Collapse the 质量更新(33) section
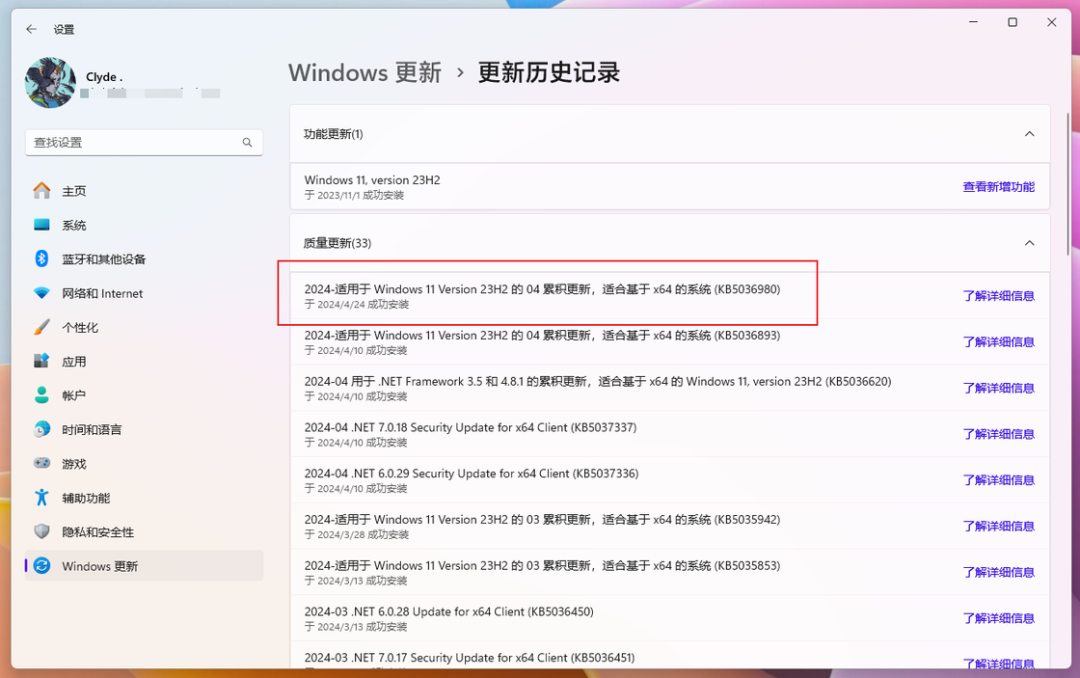The image size is (1080, 678). pyautogui.click(x=1029, y=243)
